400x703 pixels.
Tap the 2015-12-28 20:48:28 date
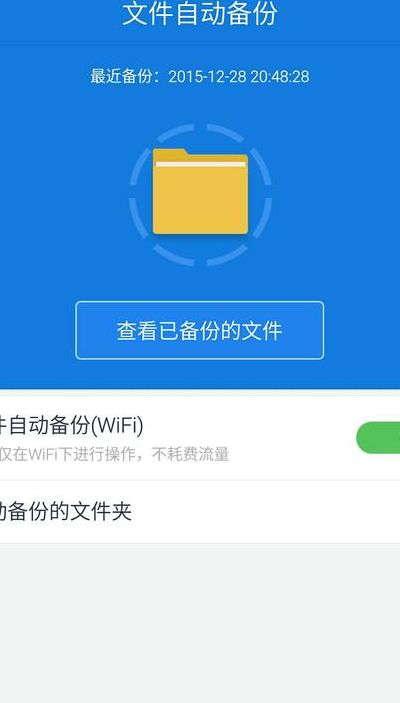tap(239, 76)
